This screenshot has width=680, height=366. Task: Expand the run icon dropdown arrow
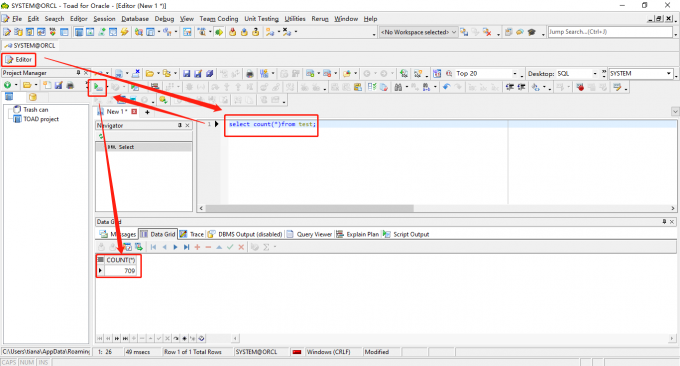pos(107,87)
